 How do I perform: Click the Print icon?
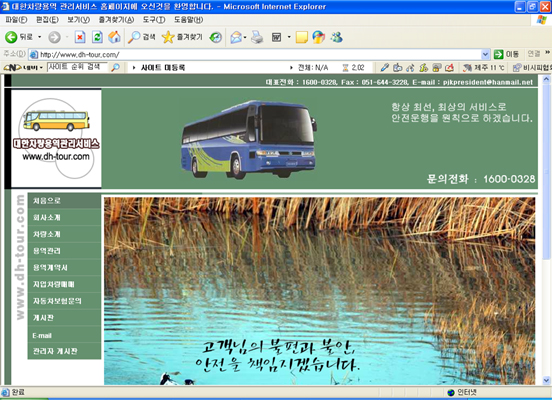click(257, 37)
